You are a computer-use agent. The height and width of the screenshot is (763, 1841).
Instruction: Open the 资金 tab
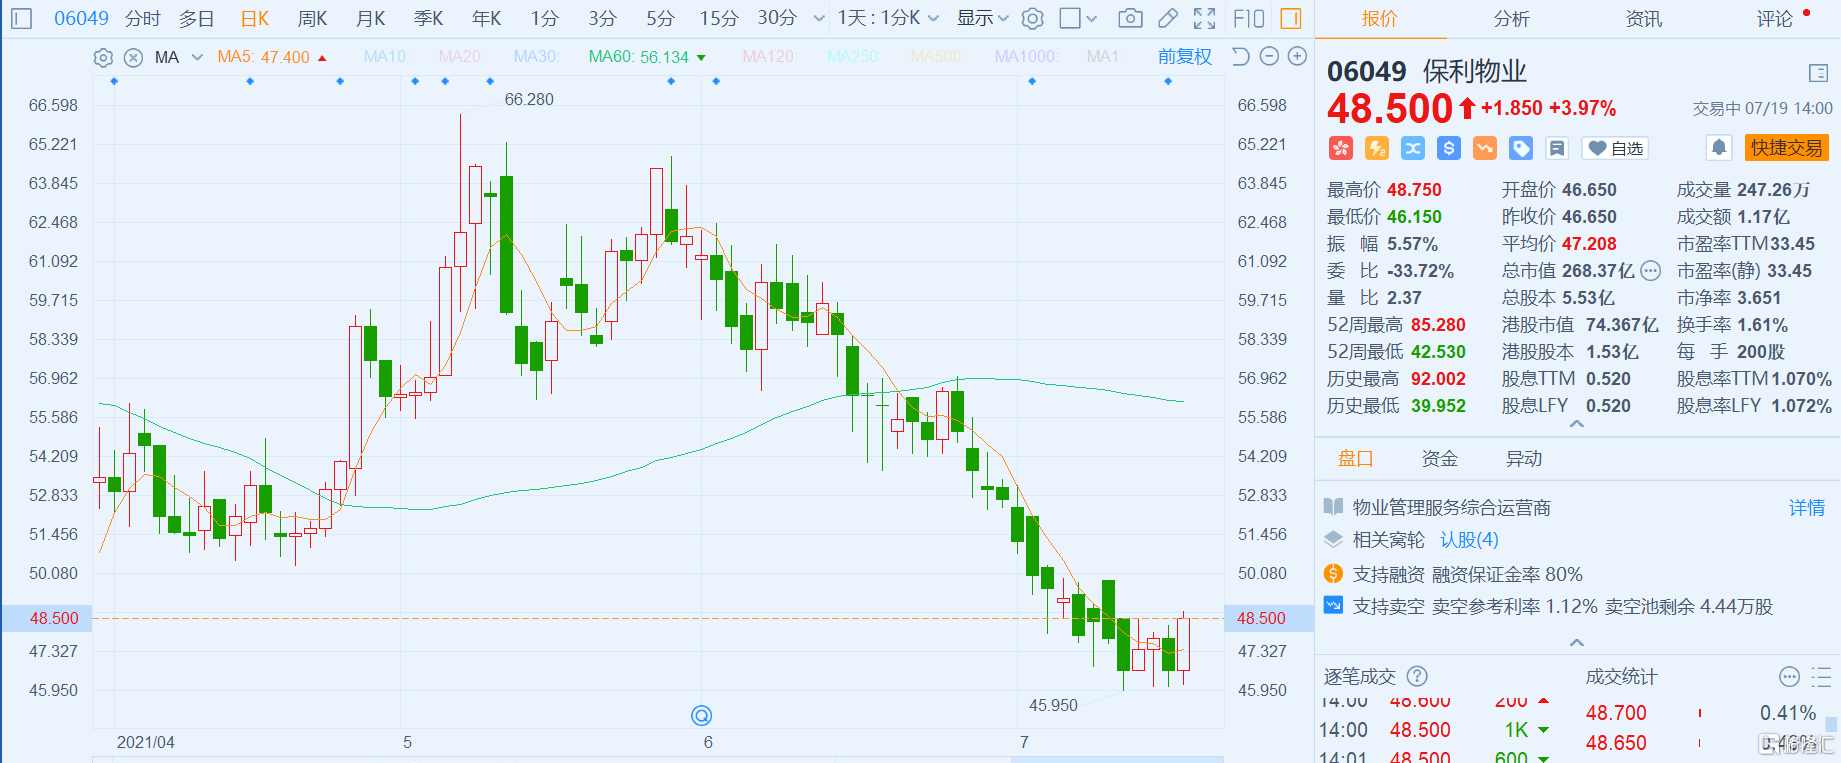click(x=1439, y=458)
